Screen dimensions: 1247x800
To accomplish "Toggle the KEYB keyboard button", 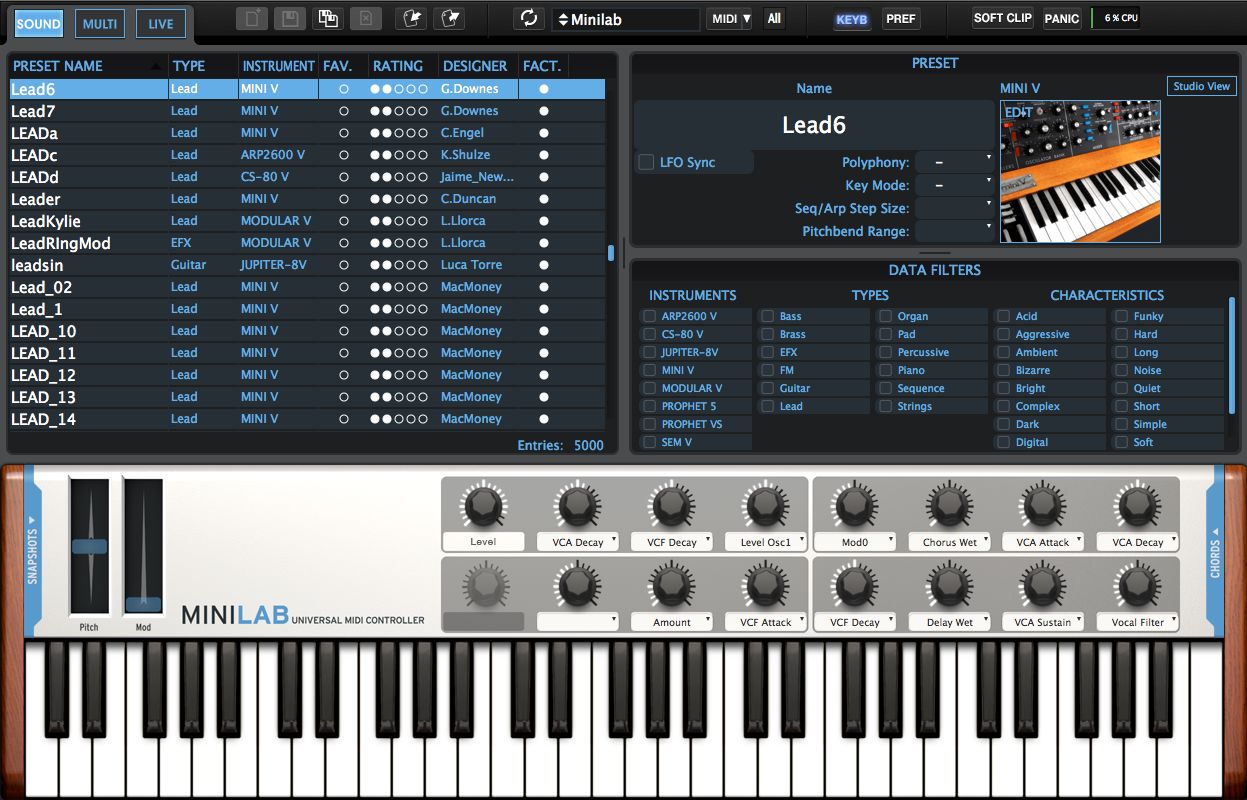I will [x=852, y=19].
